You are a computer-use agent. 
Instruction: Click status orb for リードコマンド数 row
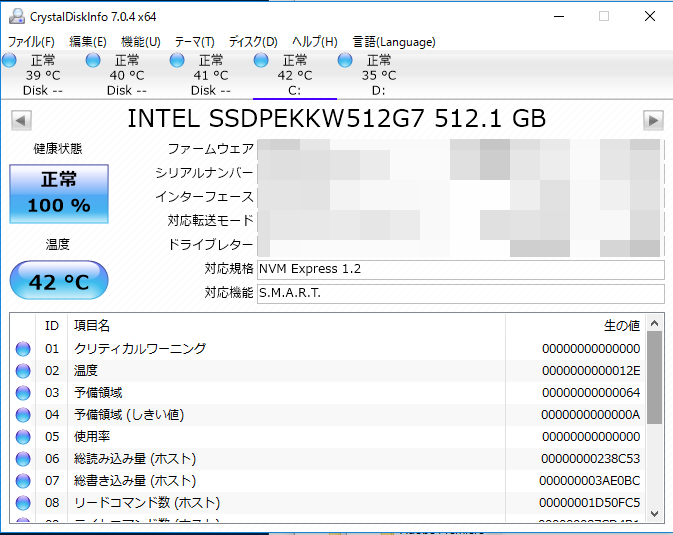pyautogui.click(x=23, y=503)
